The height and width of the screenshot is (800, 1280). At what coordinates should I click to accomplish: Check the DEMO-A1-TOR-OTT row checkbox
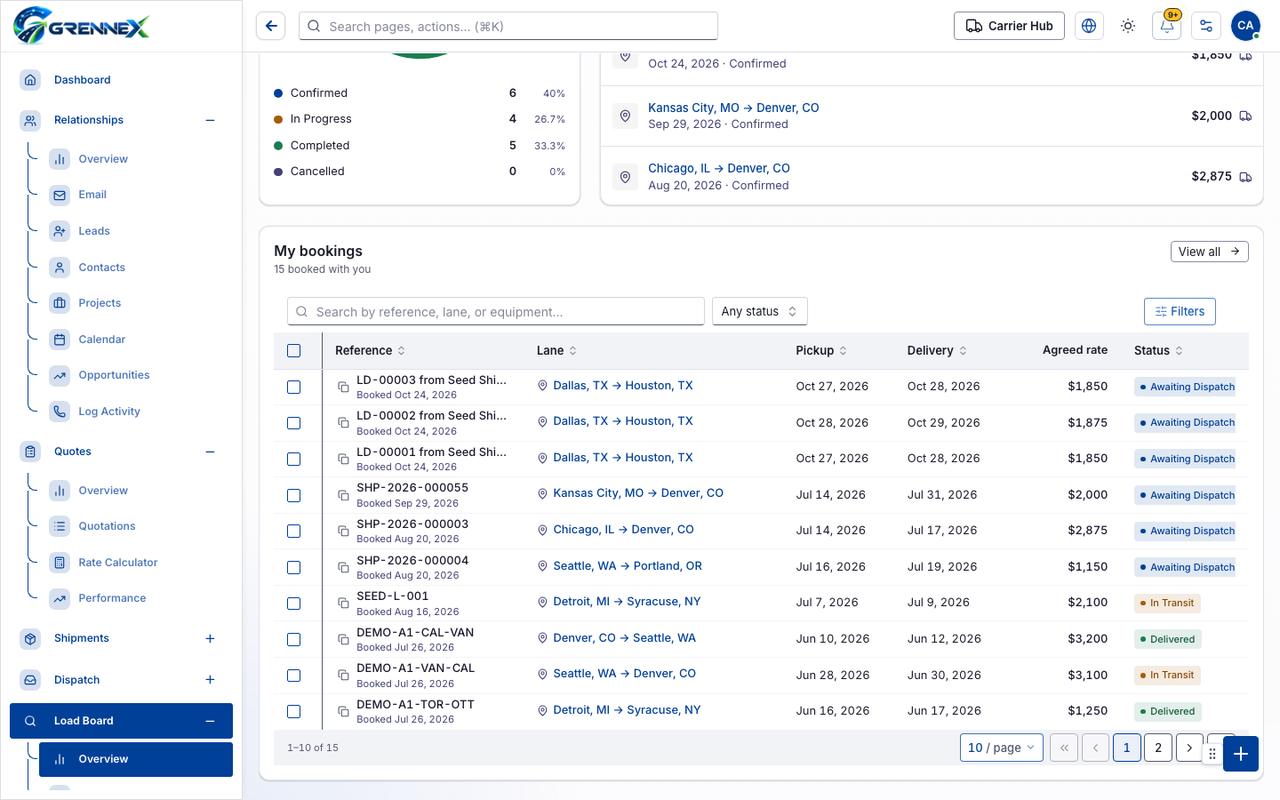pos(293,711)
